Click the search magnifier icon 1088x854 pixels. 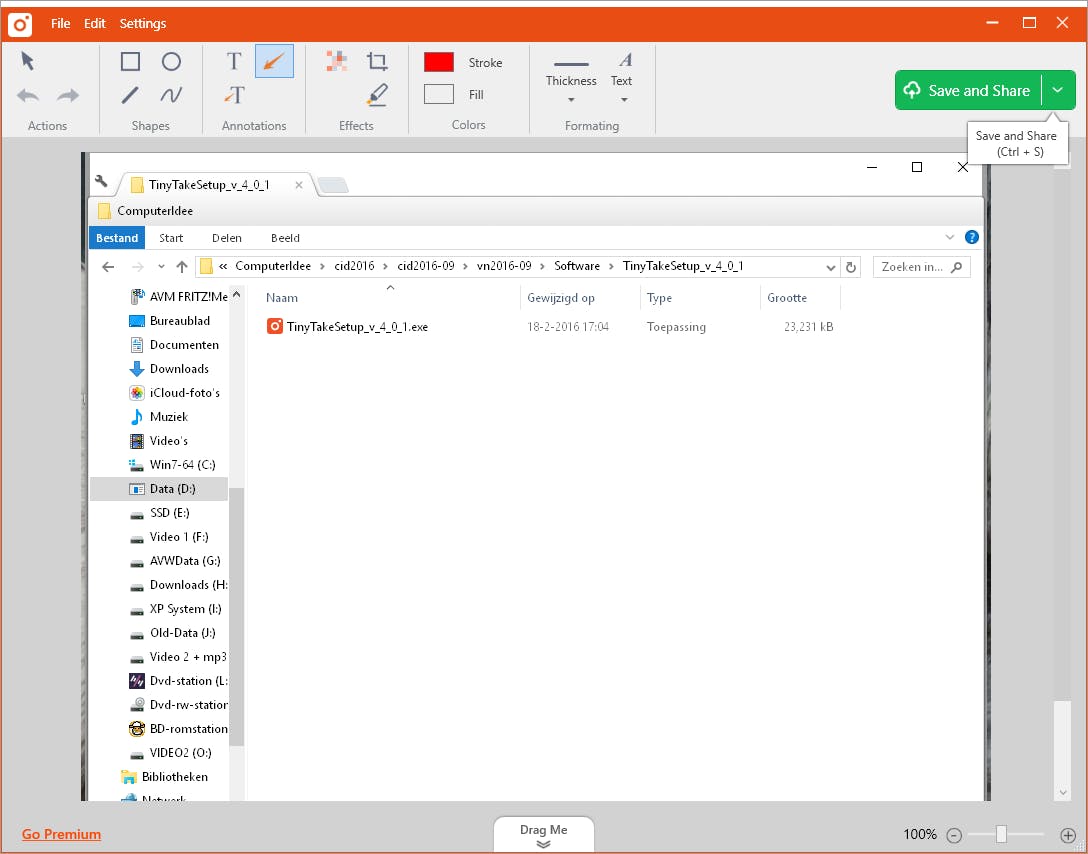pos(957,266)
